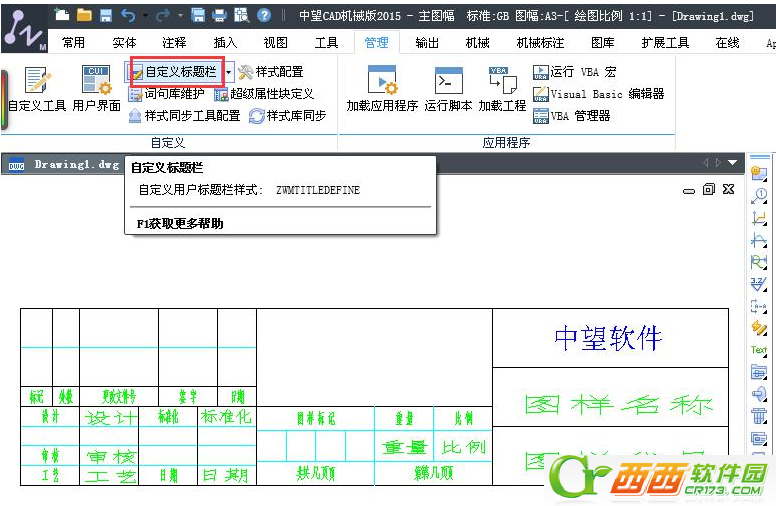Click 运行脚本 icon
Viewport: 776px width, 506px height.
click(448, 89)
